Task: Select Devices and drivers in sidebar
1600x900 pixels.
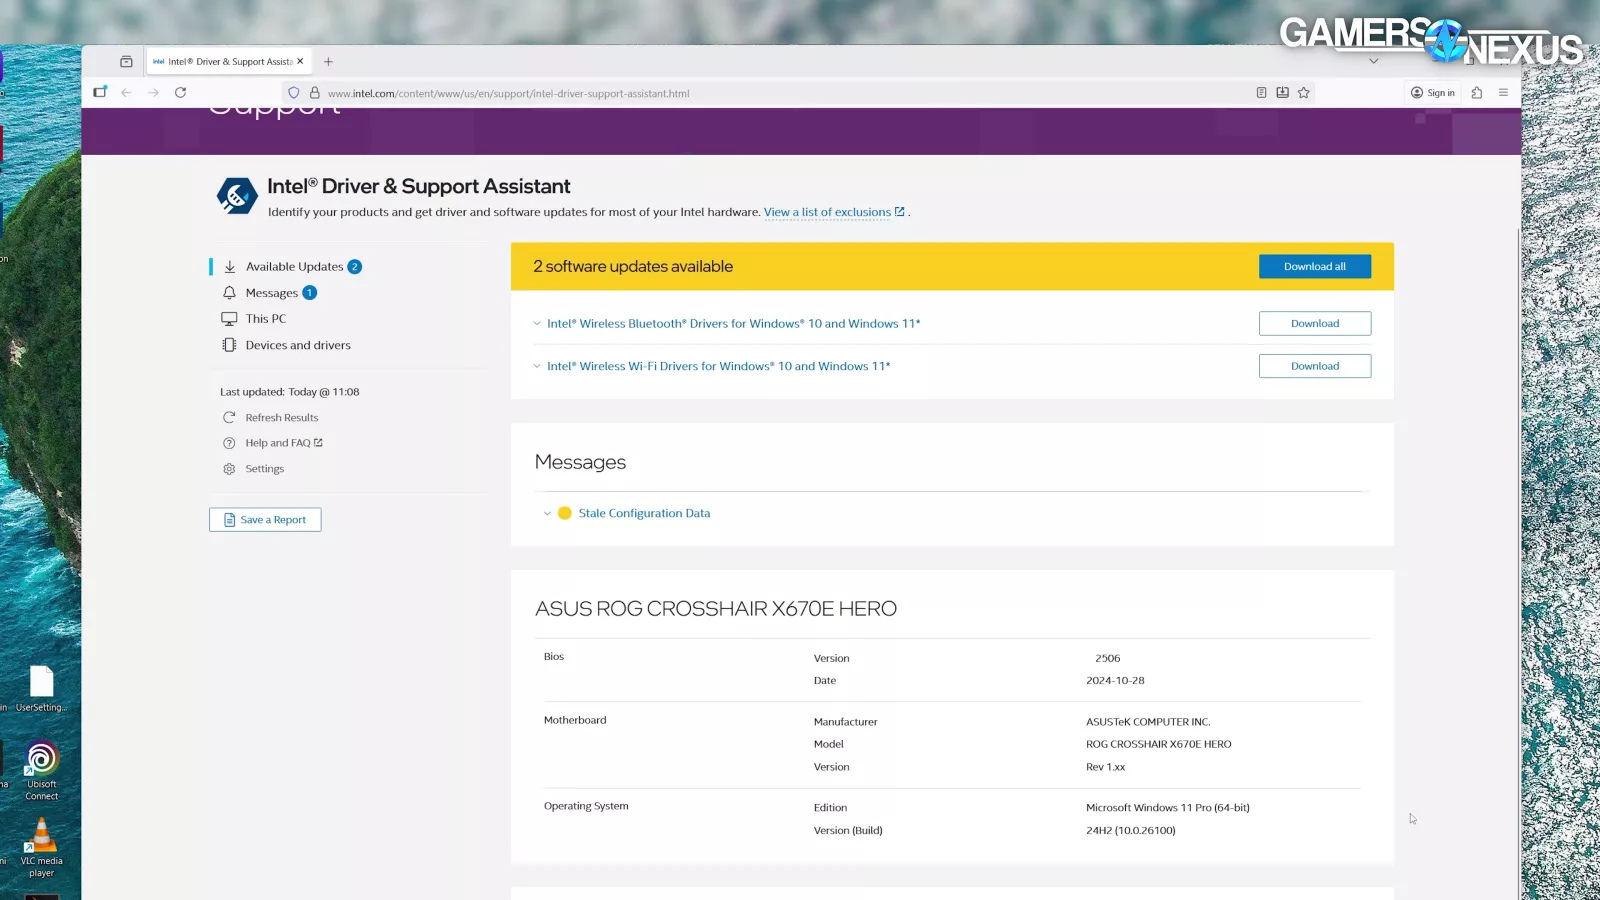Action: [x=298, y=345]
